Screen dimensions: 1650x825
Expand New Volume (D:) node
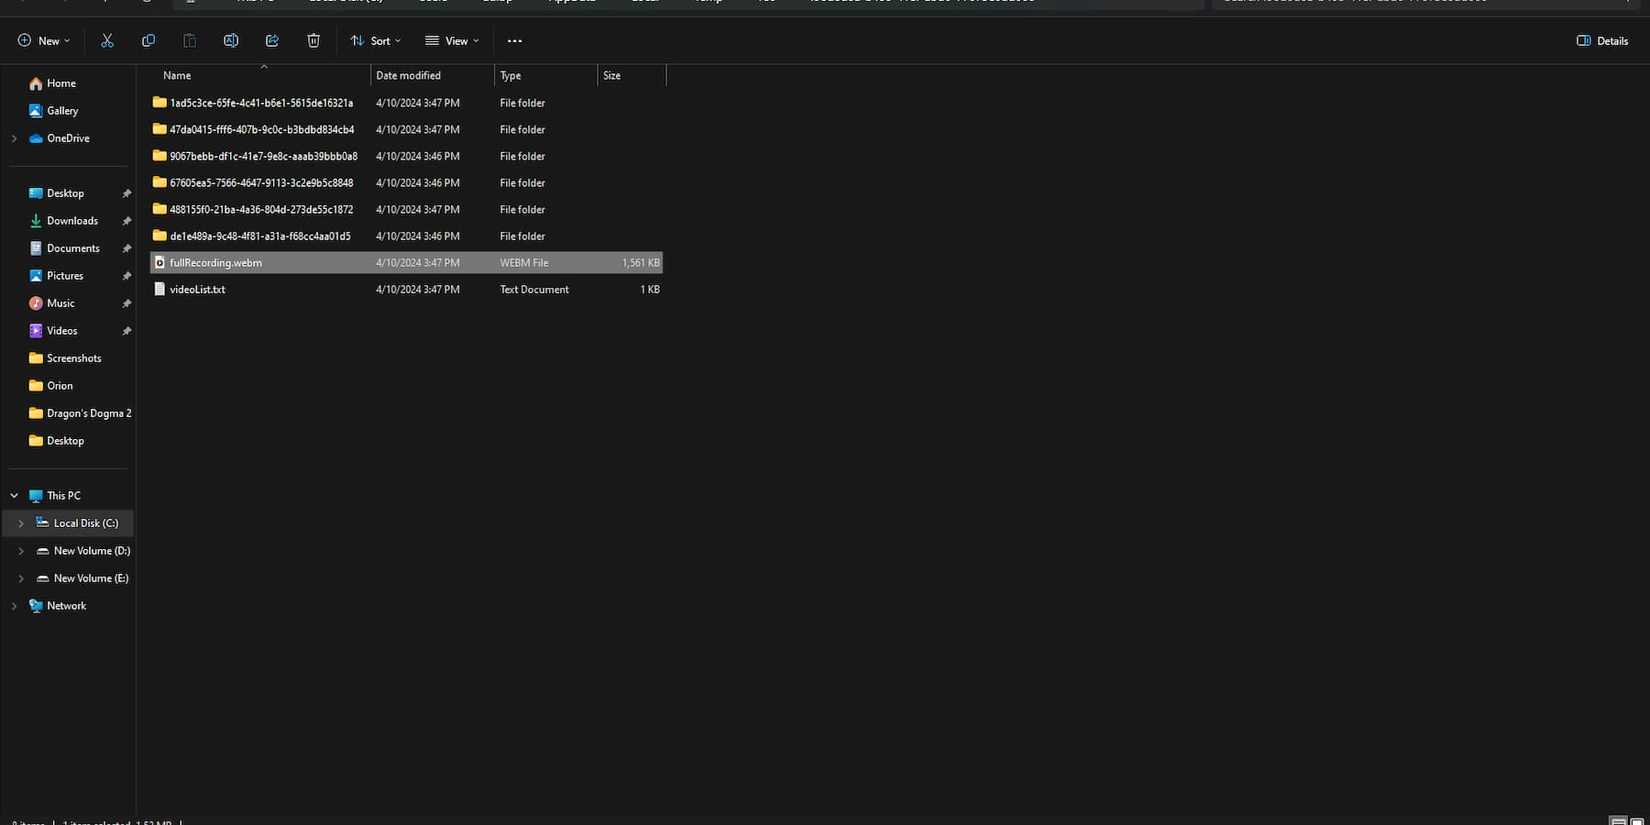(21, 551)
